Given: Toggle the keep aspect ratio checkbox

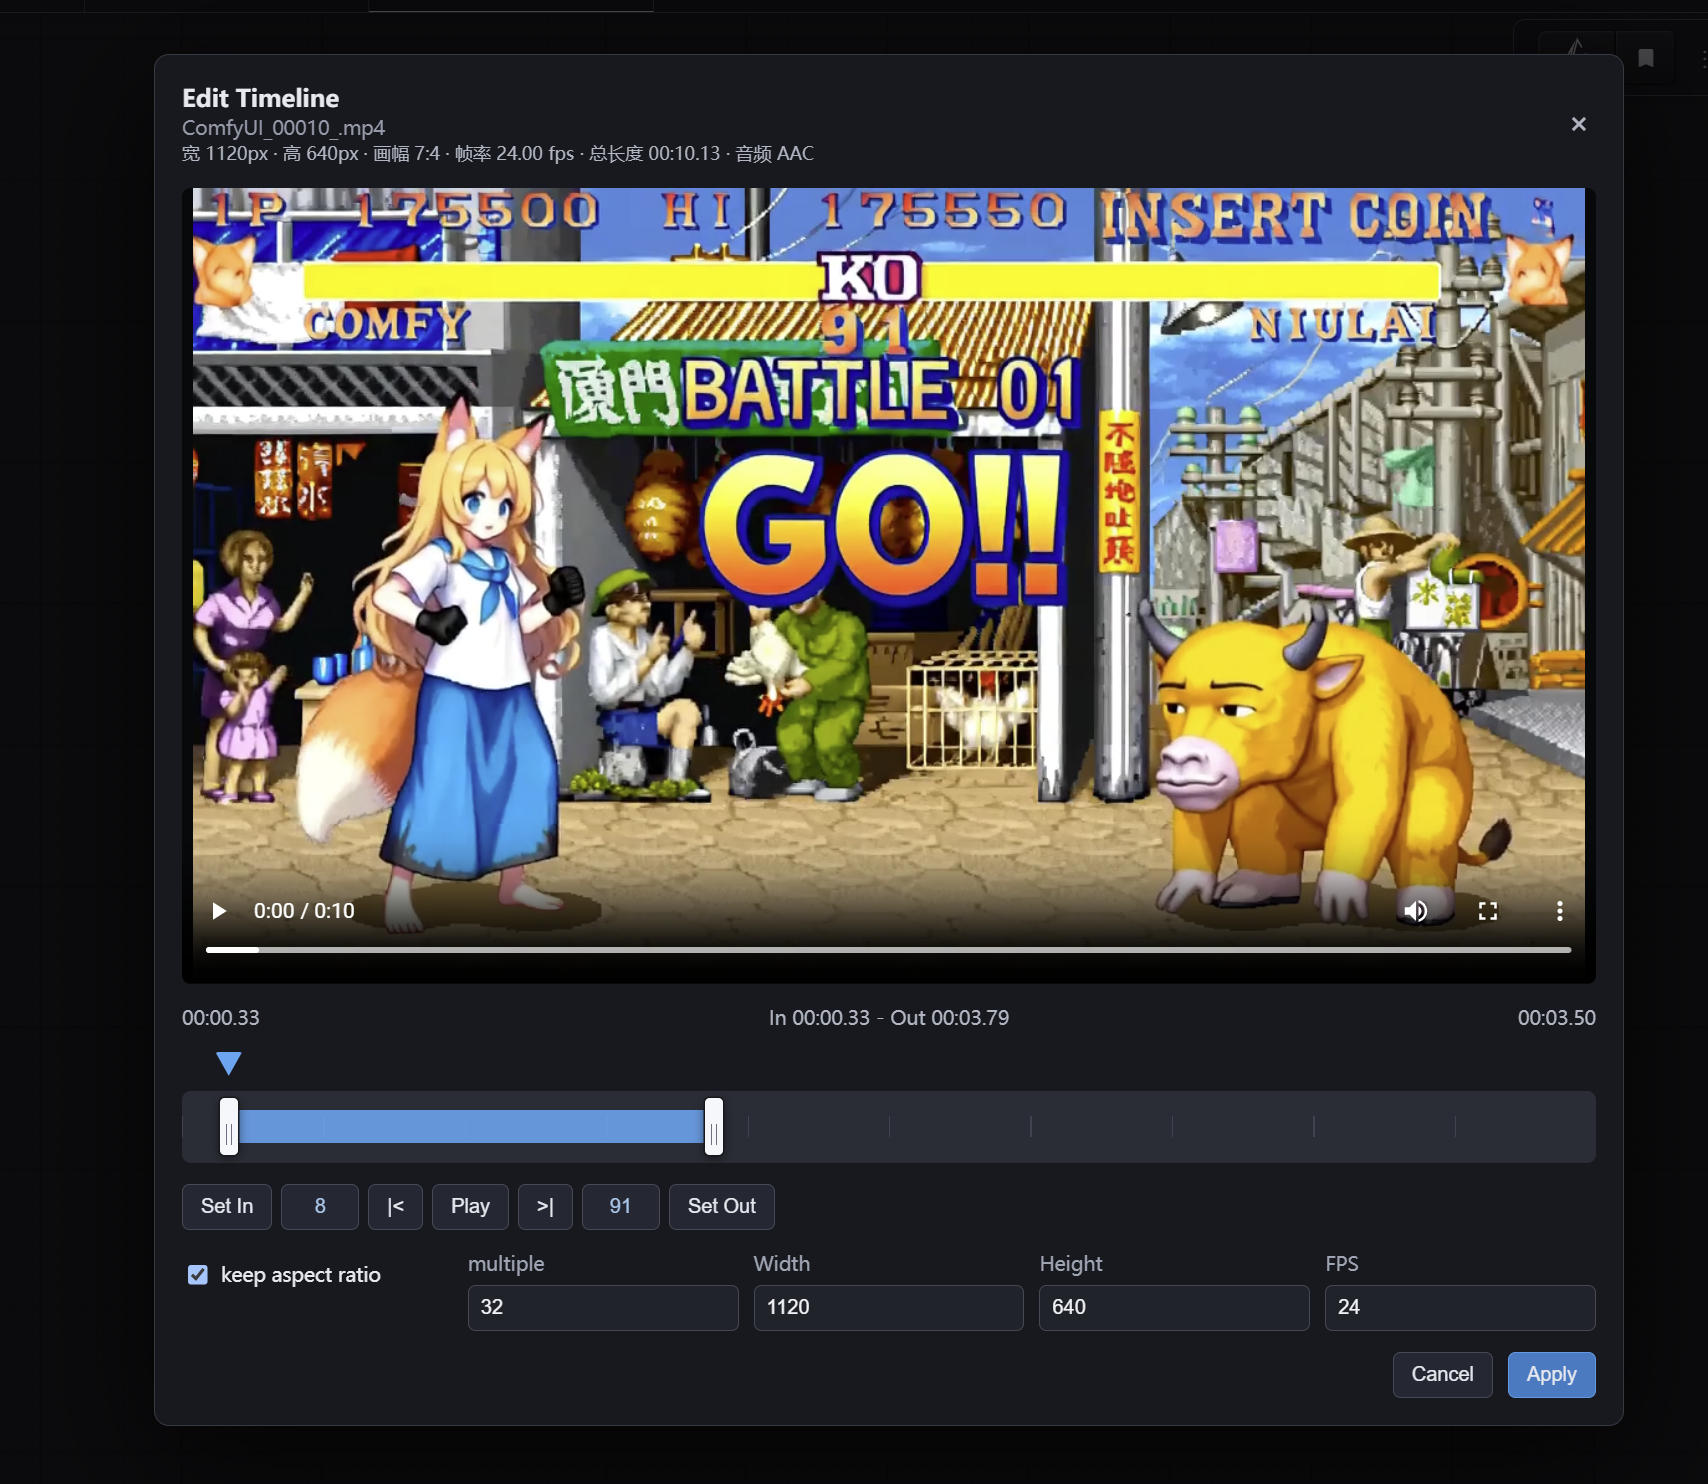Looking at the screenshot, I should click(198, 1275).
